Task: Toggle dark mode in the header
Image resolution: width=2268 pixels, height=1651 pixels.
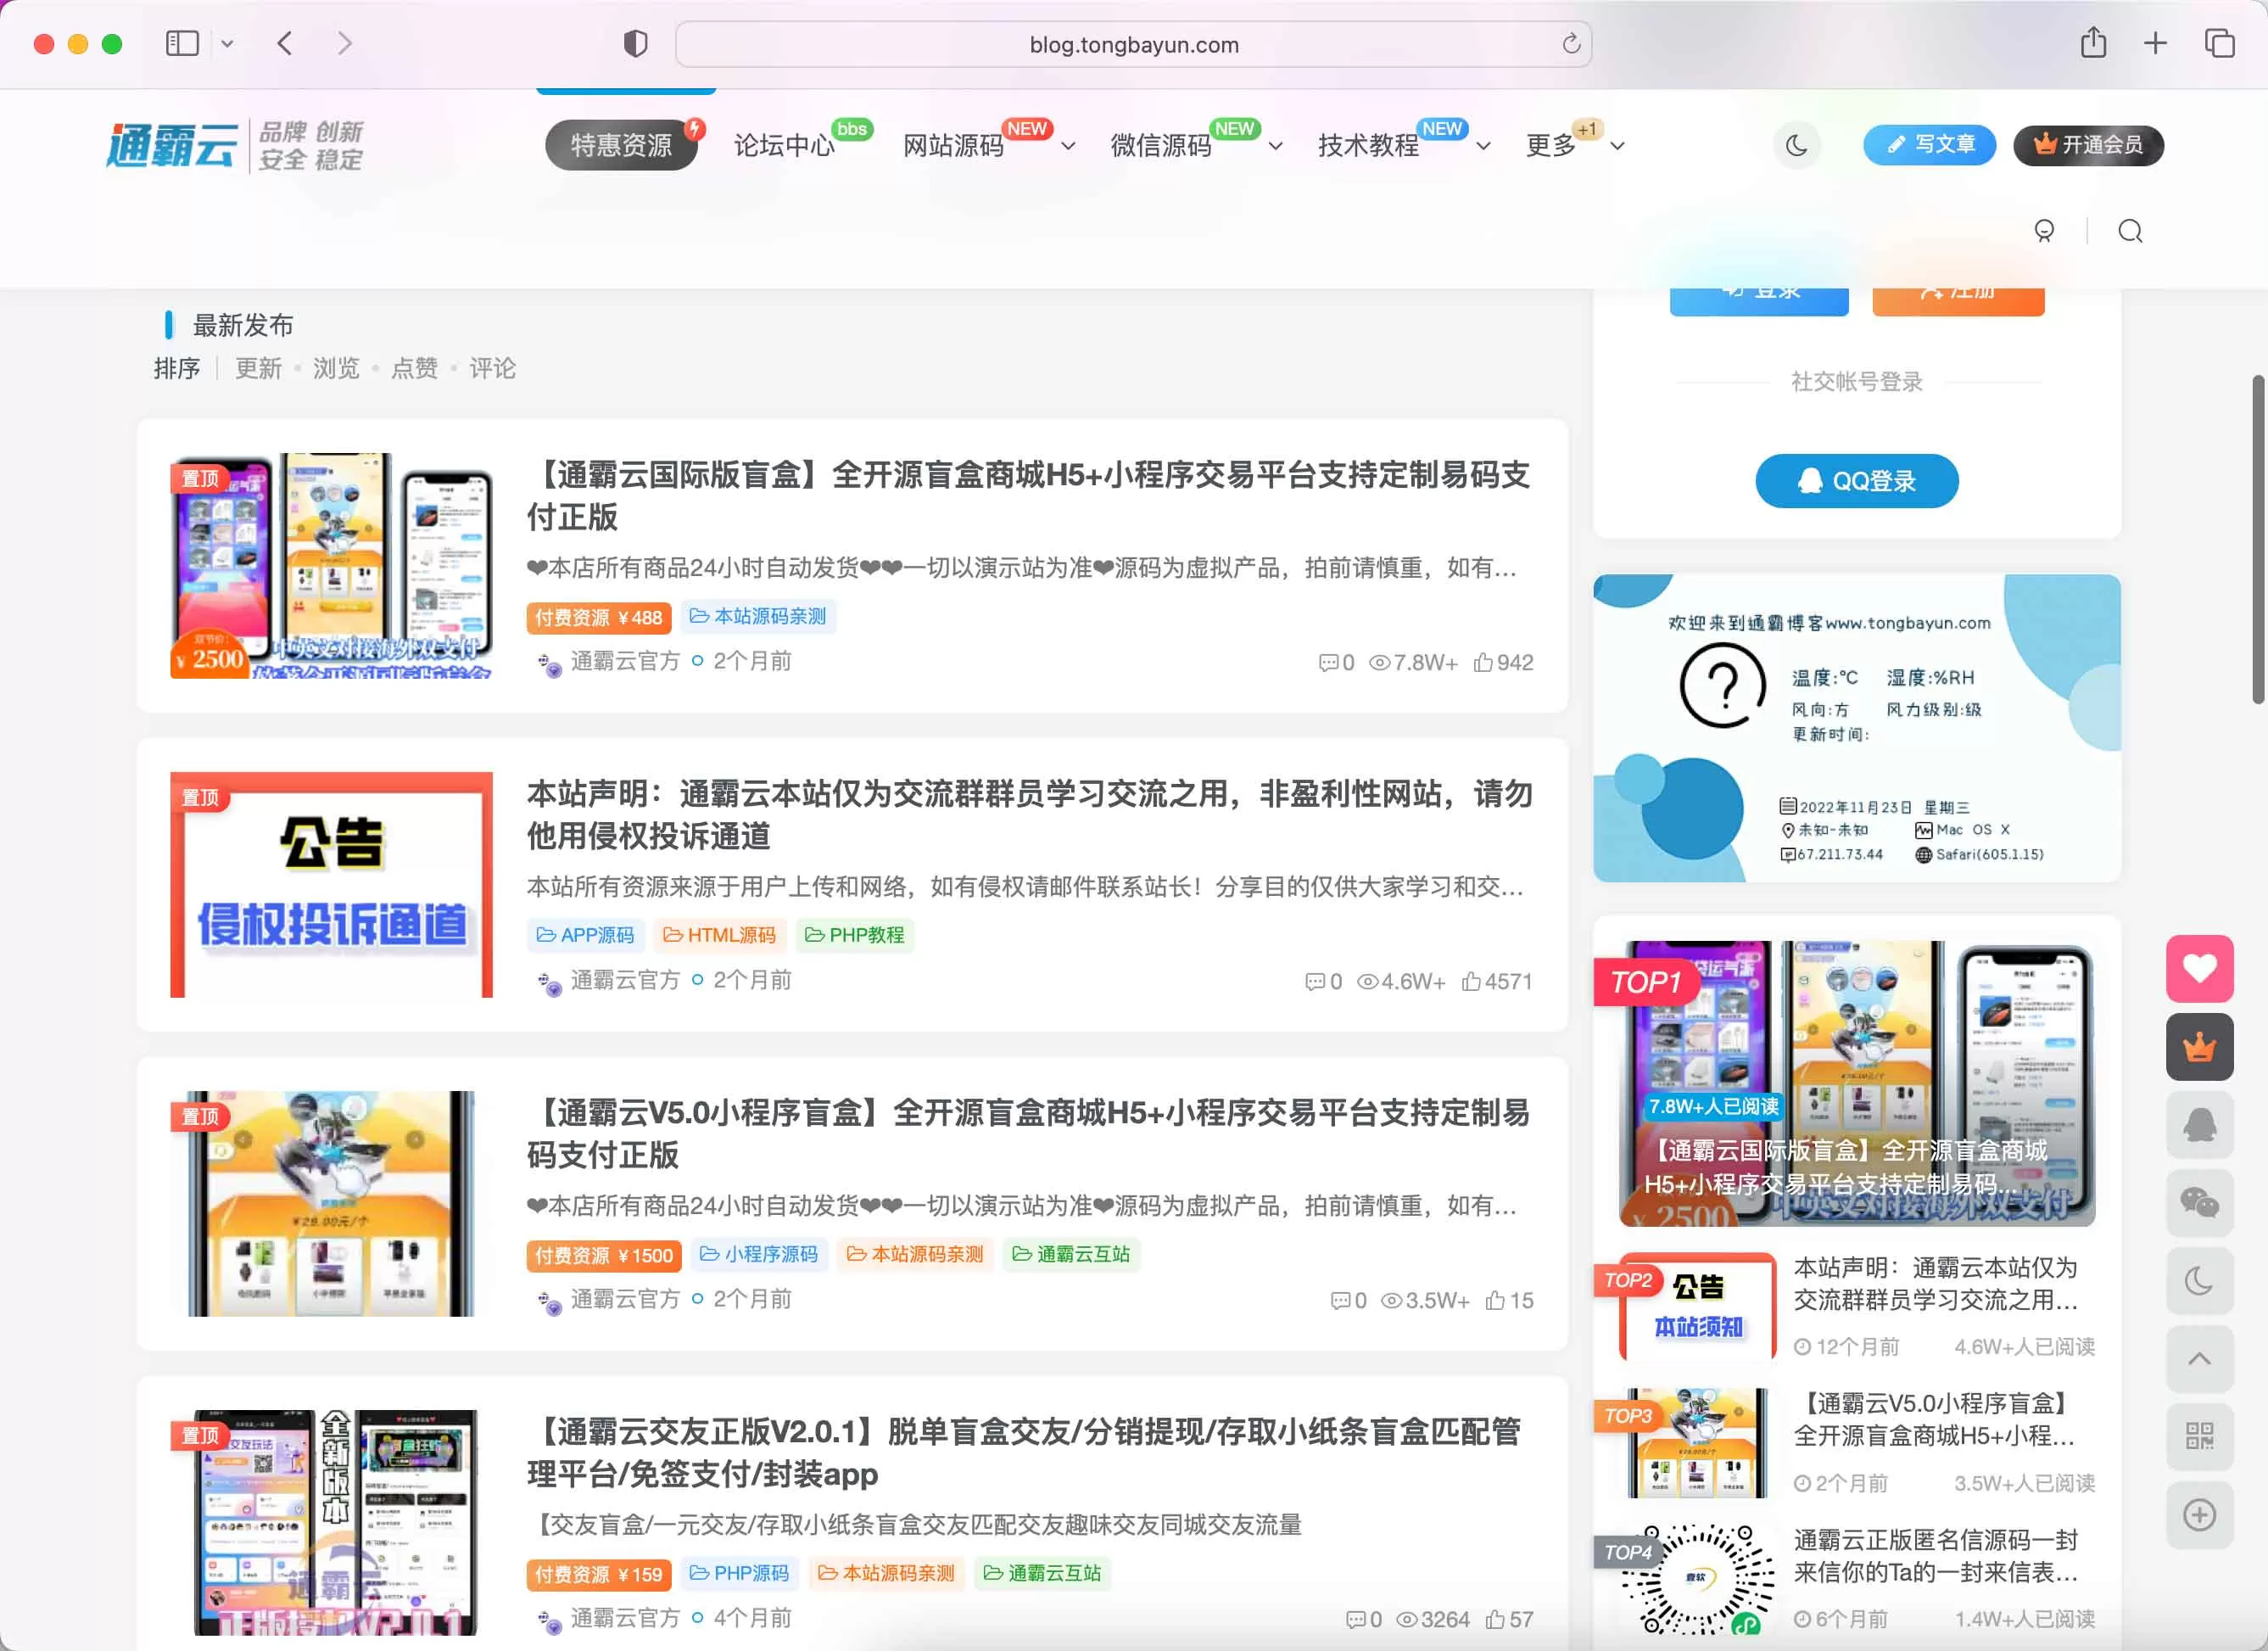Action: [x=1797, y=145]
